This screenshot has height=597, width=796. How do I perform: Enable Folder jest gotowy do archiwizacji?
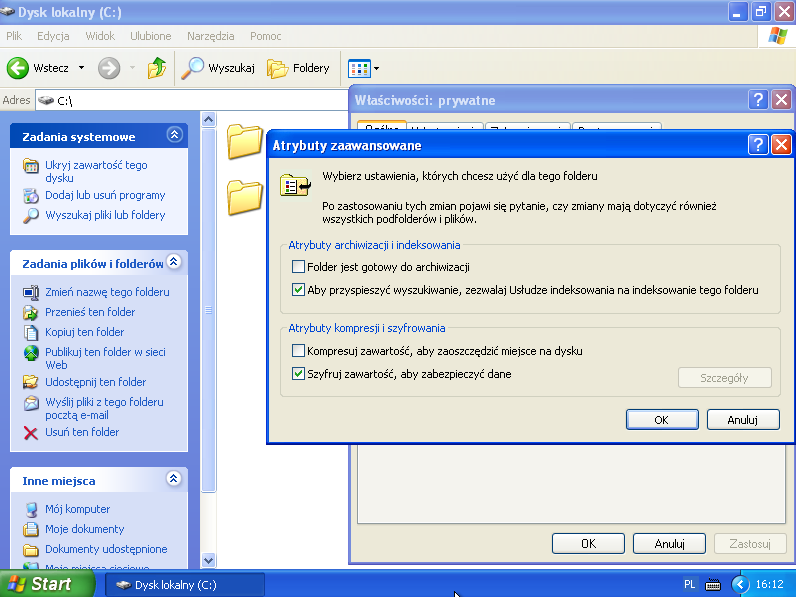298,267
